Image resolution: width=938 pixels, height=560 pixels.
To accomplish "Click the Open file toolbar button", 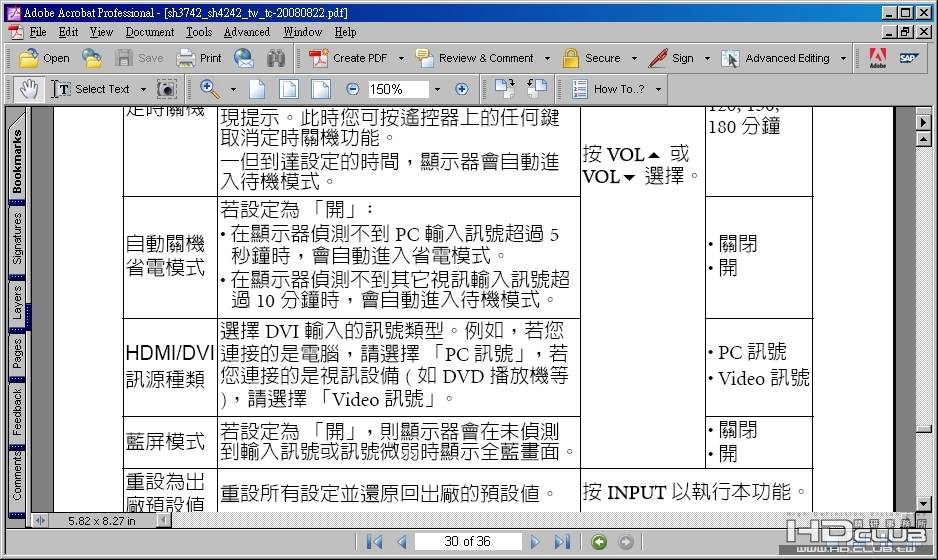I will [44, 58].
